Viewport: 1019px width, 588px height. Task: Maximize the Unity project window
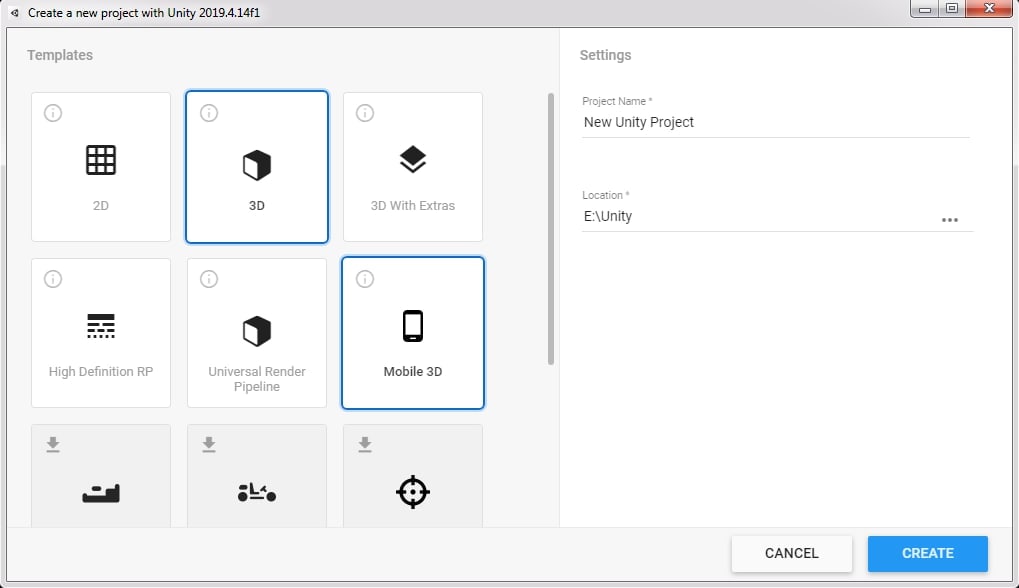click(952, 9)
